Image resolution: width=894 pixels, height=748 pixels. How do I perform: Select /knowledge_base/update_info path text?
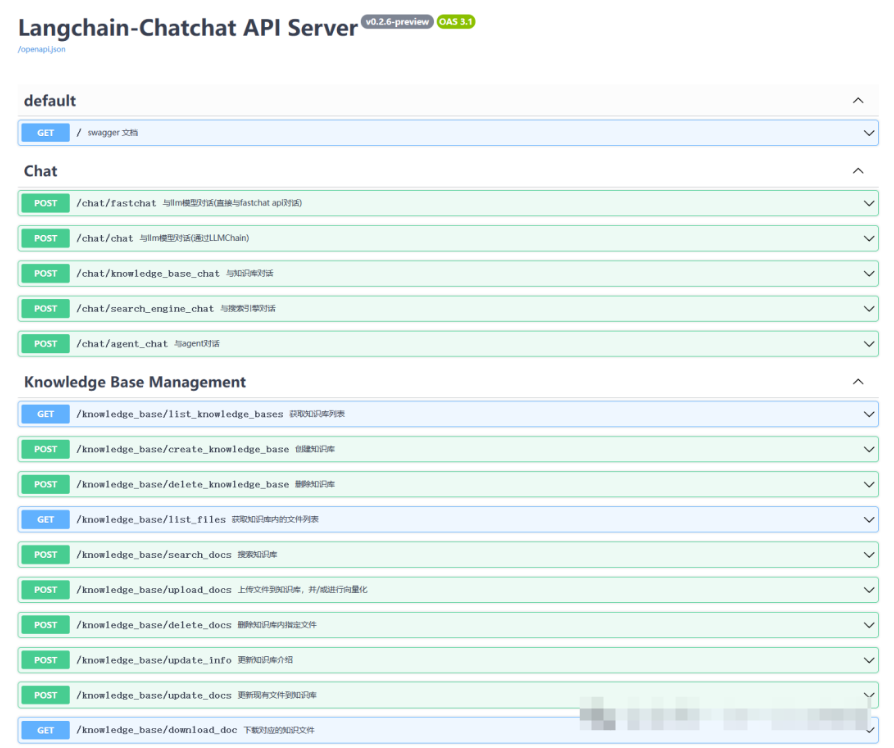154,660
